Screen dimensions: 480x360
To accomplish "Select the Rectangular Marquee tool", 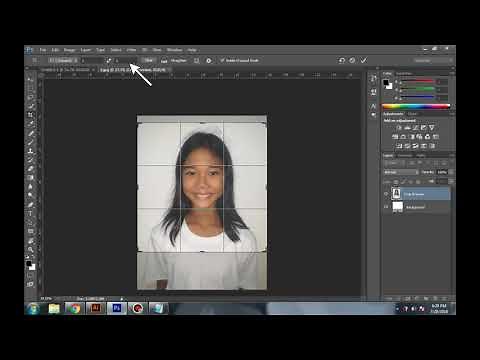I will [30, 89].
